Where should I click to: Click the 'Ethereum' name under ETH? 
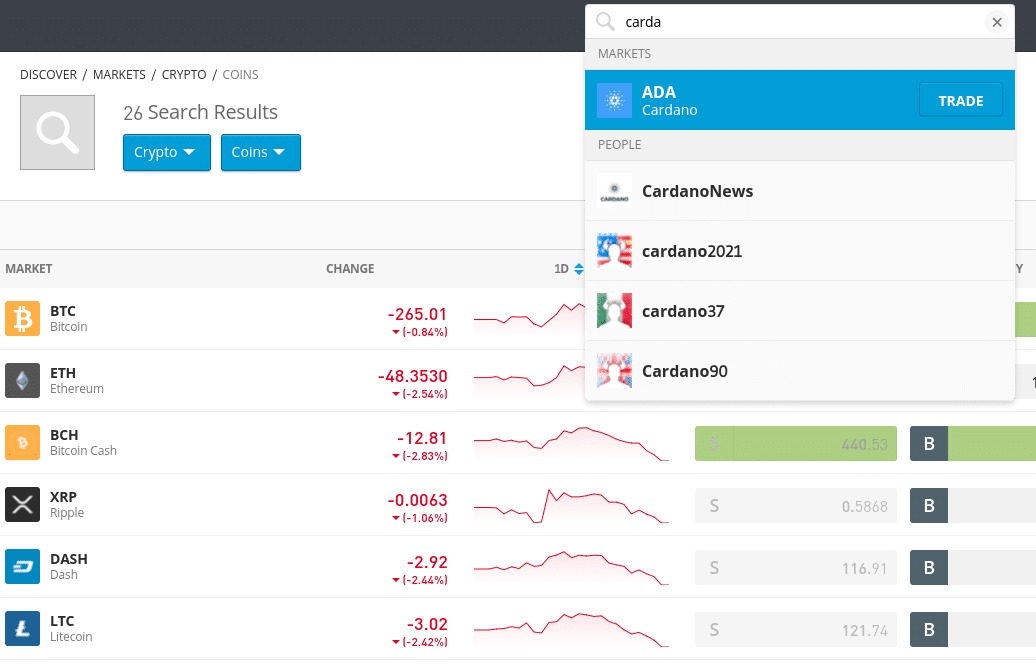pos(77,389)
